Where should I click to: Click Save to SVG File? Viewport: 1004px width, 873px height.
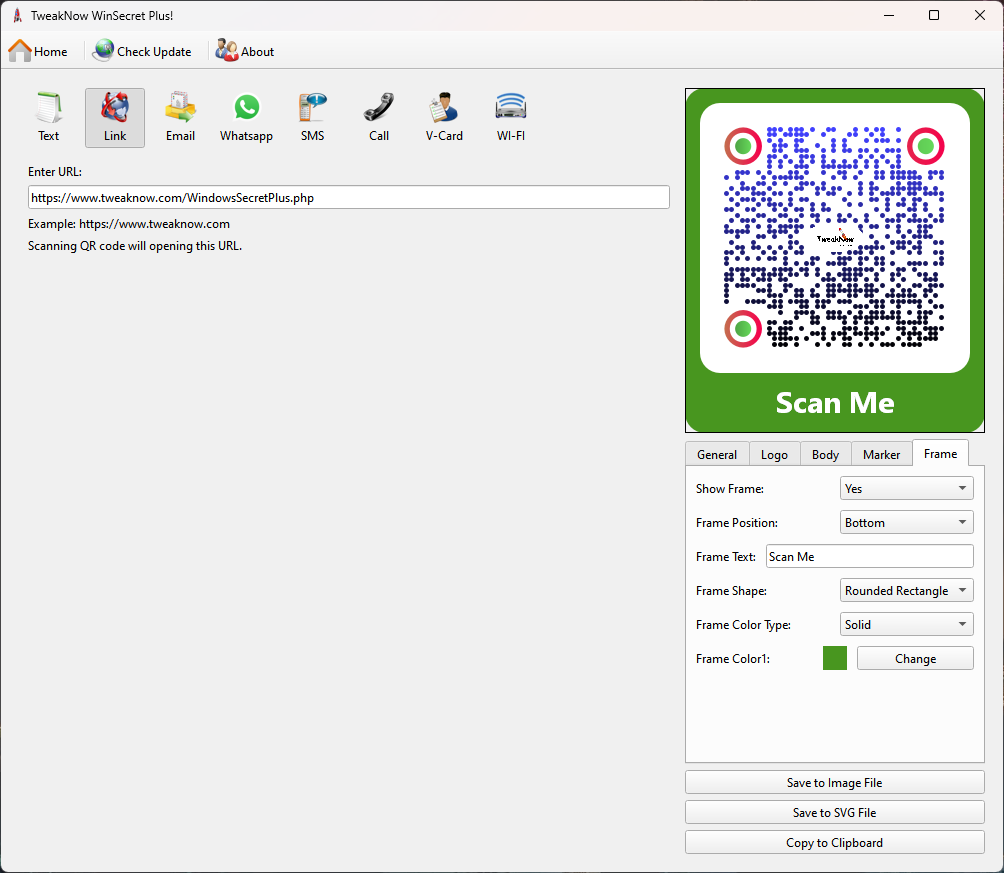pyautogui.click(x=834, y=812)
